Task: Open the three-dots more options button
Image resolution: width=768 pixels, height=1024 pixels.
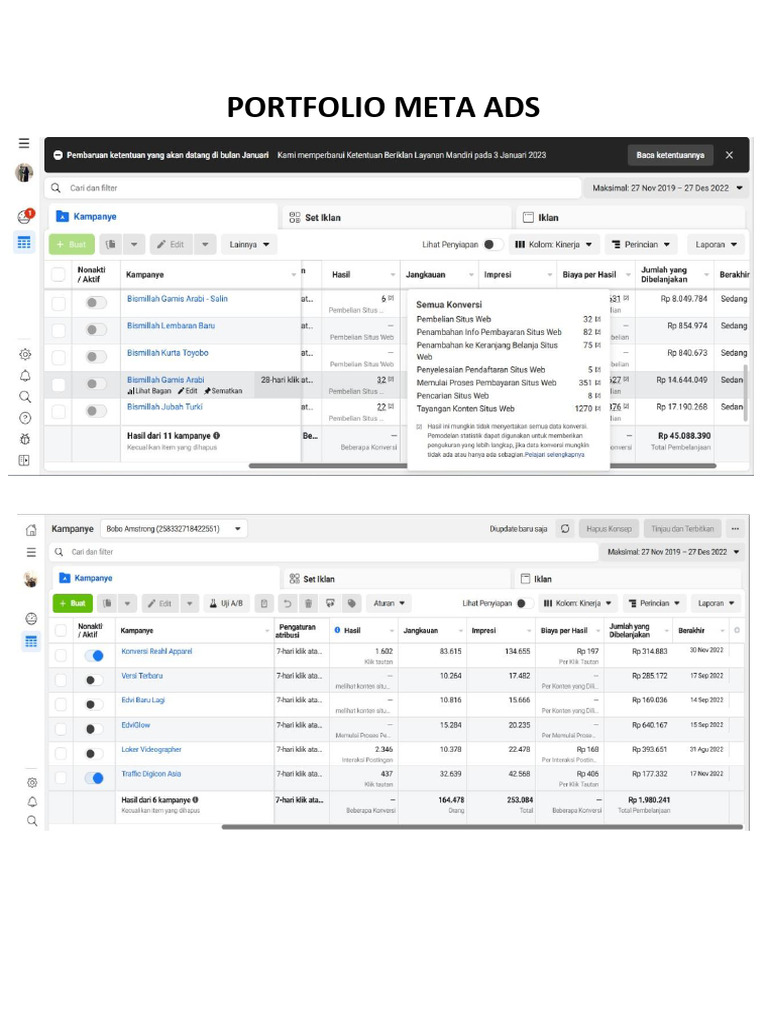Action: (735, 528)
